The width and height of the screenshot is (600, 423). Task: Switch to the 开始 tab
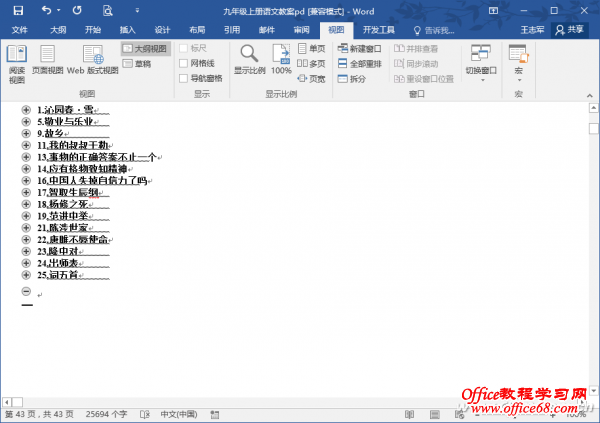pyautogui.click(x=93, y=30)
